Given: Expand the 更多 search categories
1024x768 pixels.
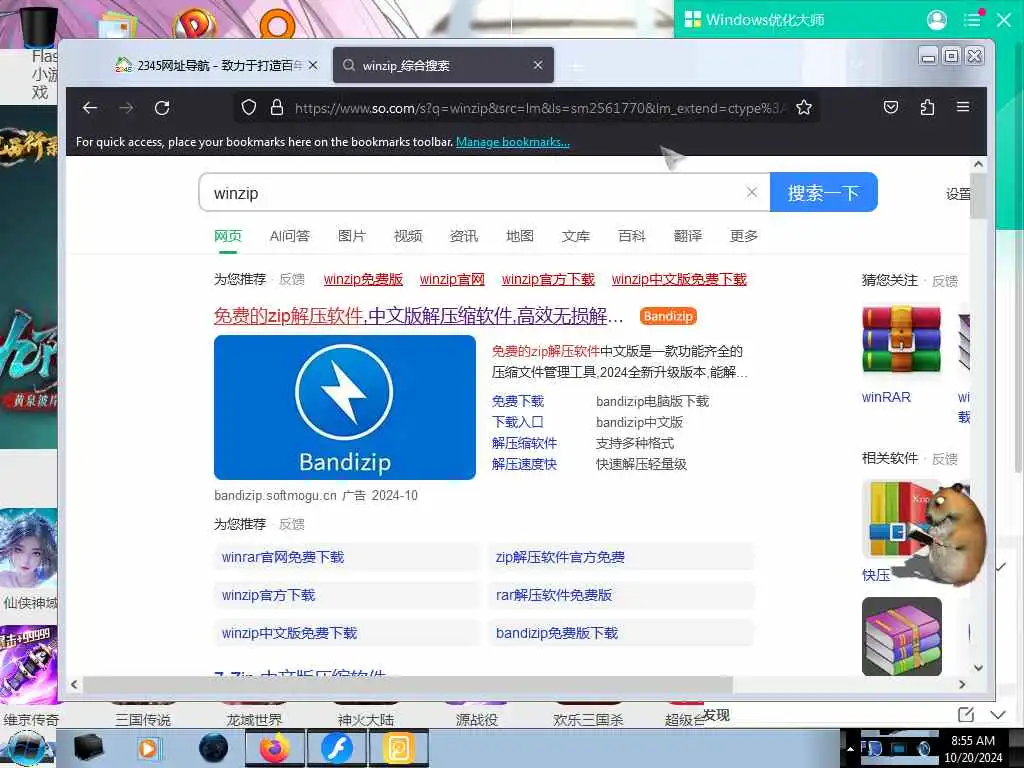Looking at the screenshot, I should point(743,236).
